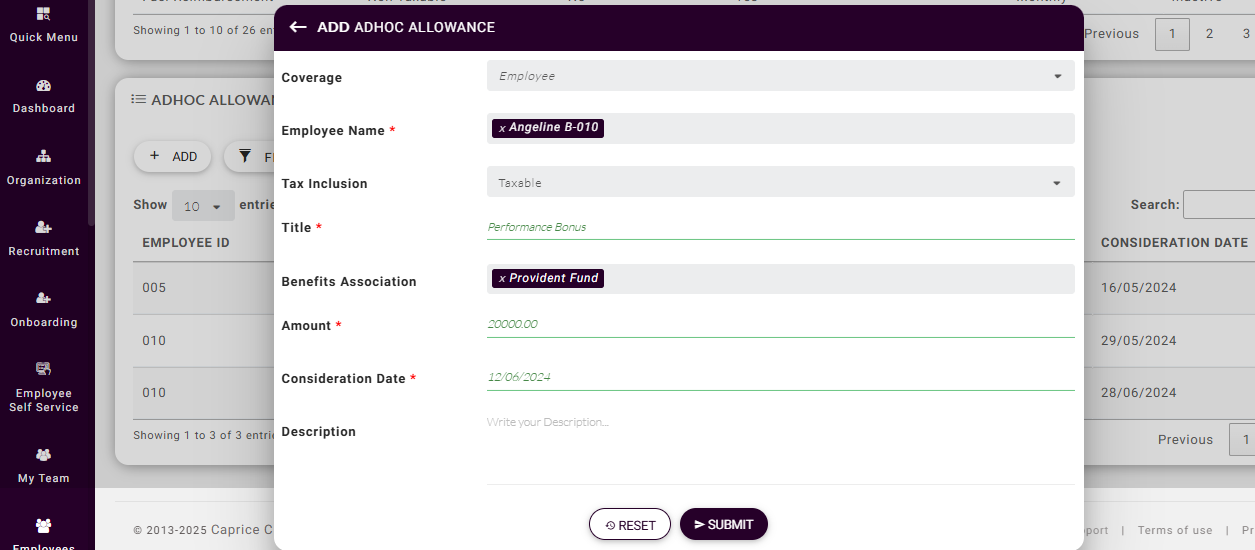Click the back arrow in modal header
Screen dimensions: 1255x550
point(297,27)
